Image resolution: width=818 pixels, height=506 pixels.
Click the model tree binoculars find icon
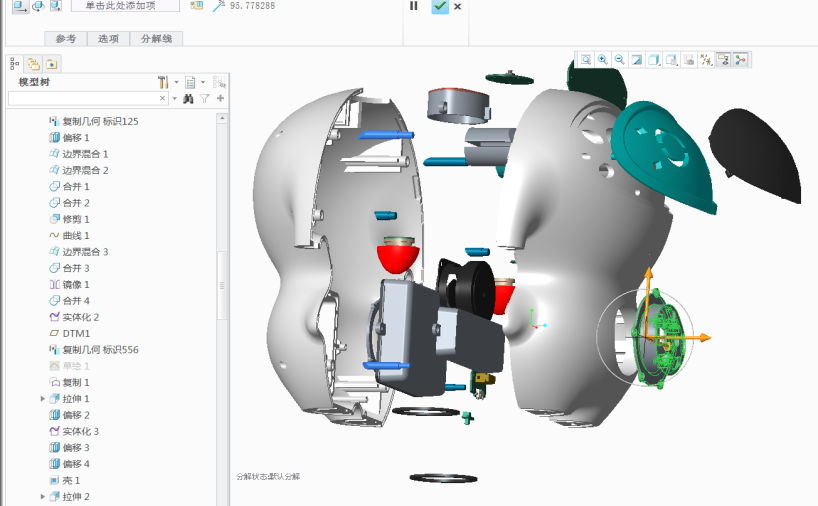[187, 99]
